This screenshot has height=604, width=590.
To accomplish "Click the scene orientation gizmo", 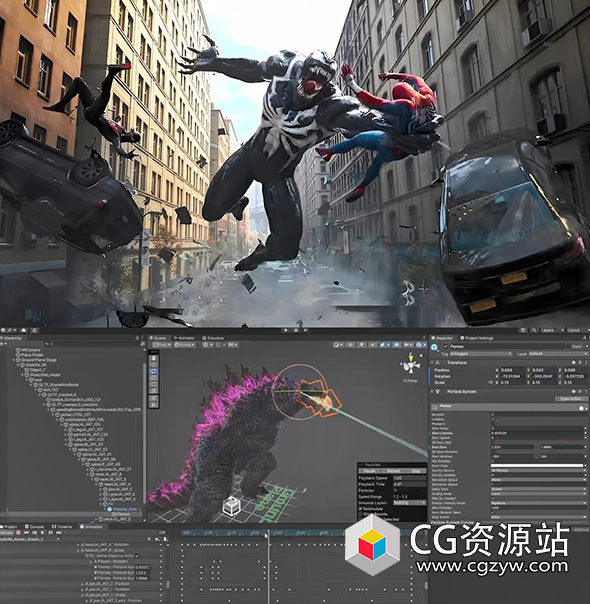I will tap(411, 364).
